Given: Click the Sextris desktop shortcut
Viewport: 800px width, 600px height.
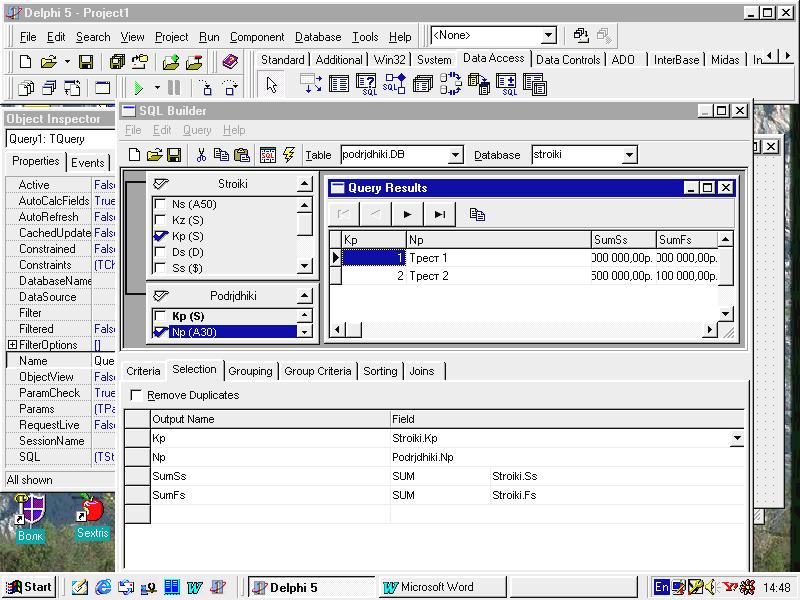Looking at the screenshot, I should [x=92, y=517].
